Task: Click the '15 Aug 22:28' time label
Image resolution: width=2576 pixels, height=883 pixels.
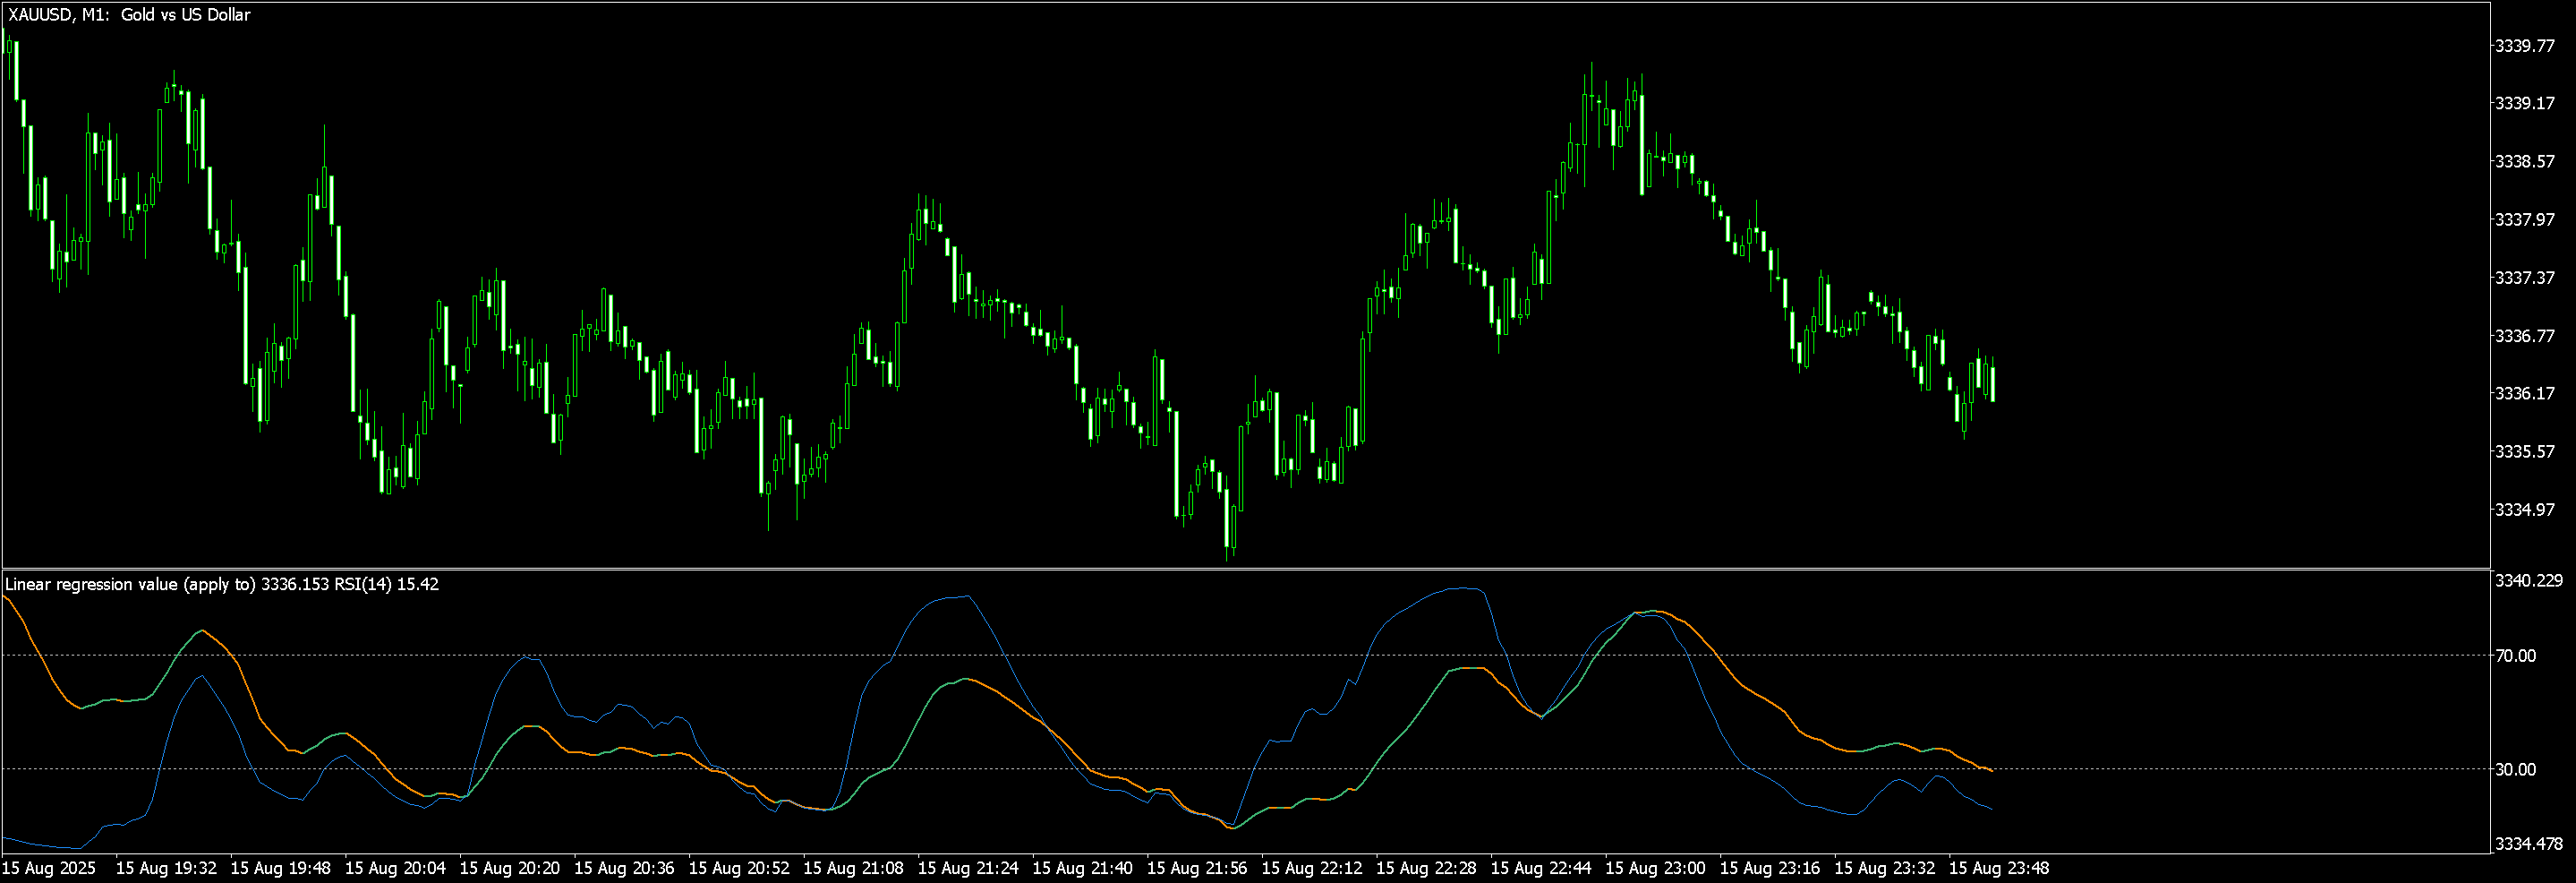Action: pos(1426,868)
